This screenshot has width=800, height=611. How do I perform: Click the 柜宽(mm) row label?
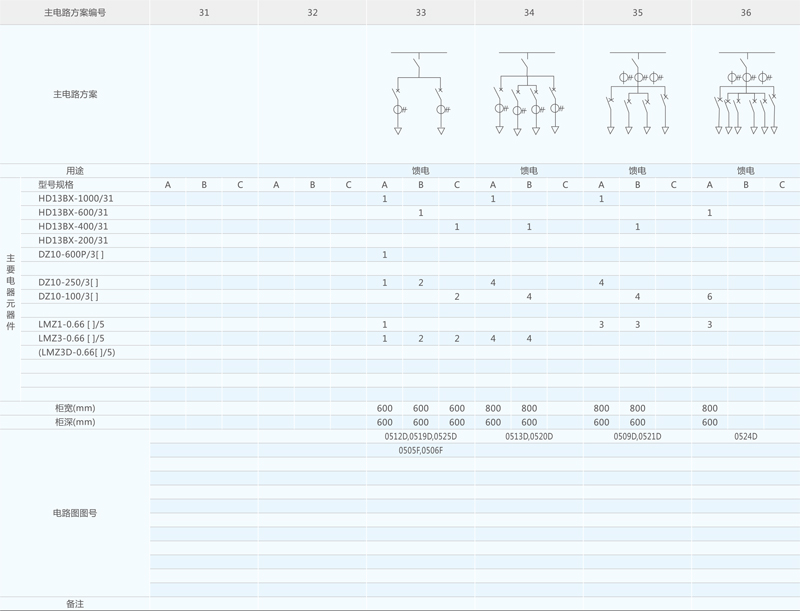pyautogui.click(x=75, y=409)
